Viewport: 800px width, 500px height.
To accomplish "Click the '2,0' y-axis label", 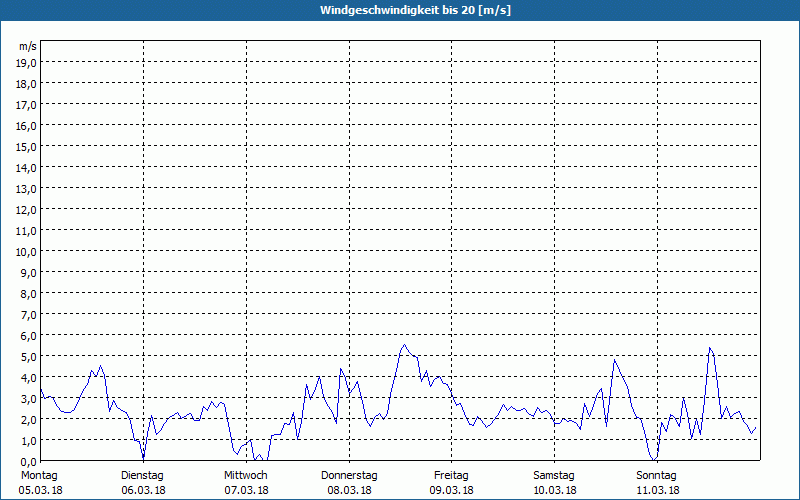I will 29,420.
